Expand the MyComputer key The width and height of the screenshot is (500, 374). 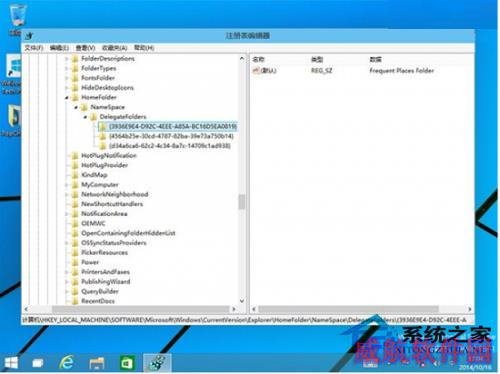click(67, 185)
